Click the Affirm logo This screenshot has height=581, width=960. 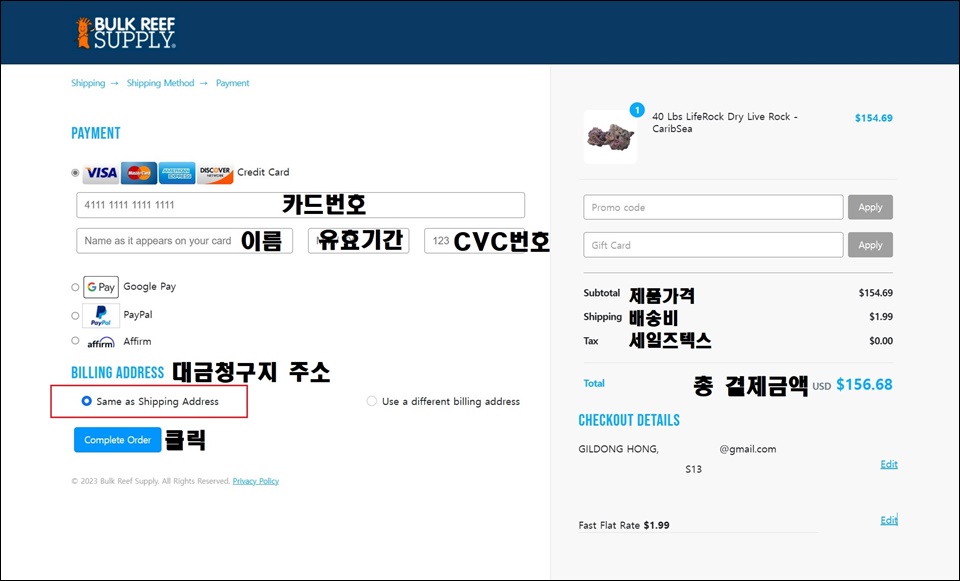[100, 343]
